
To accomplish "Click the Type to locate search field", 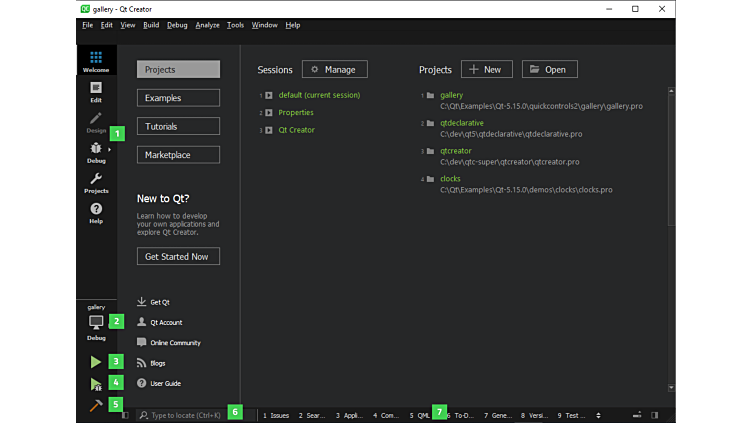I will pos(185,415).
